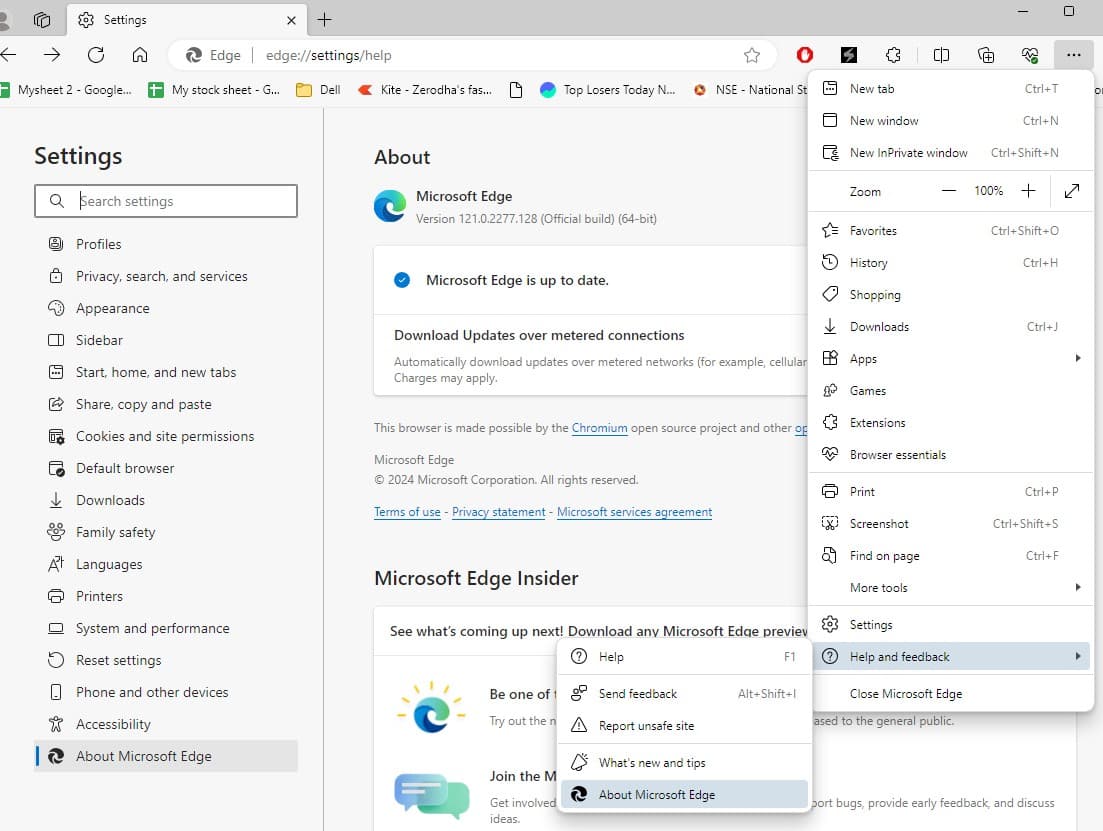The height and width of the screenshot is (831, 1103).
Task: Open the Dell bookmarks folder
Action: [319, 89]
